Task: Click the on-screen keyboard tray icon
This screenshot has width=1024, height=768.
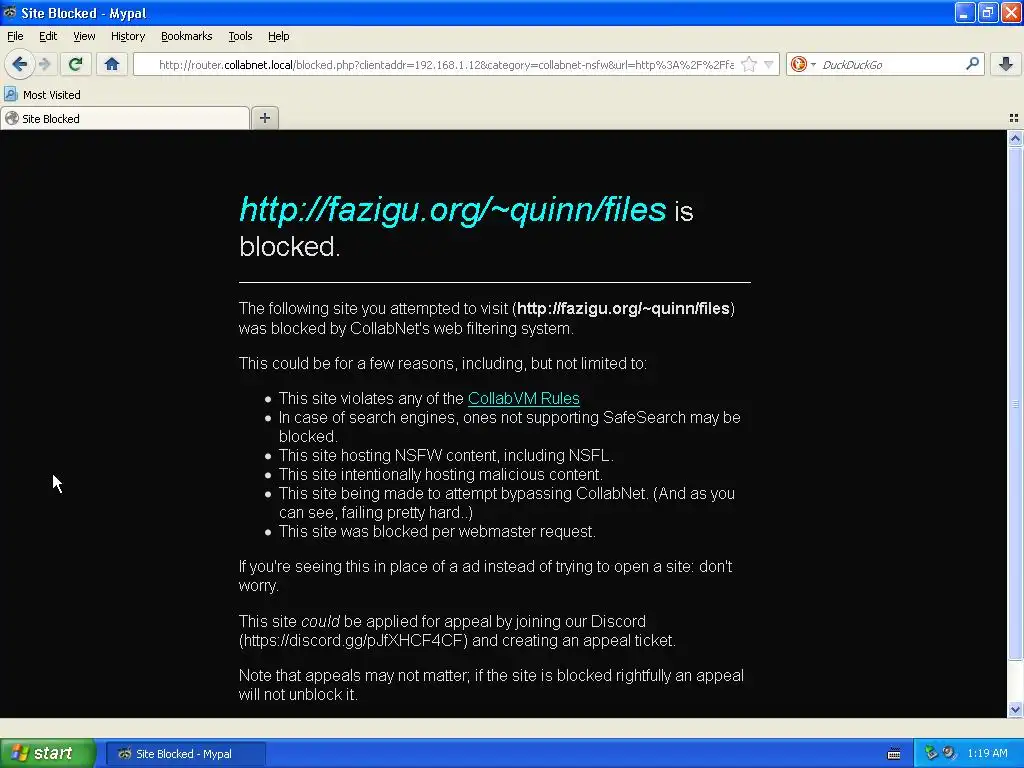Action: (x=894, y=754)
